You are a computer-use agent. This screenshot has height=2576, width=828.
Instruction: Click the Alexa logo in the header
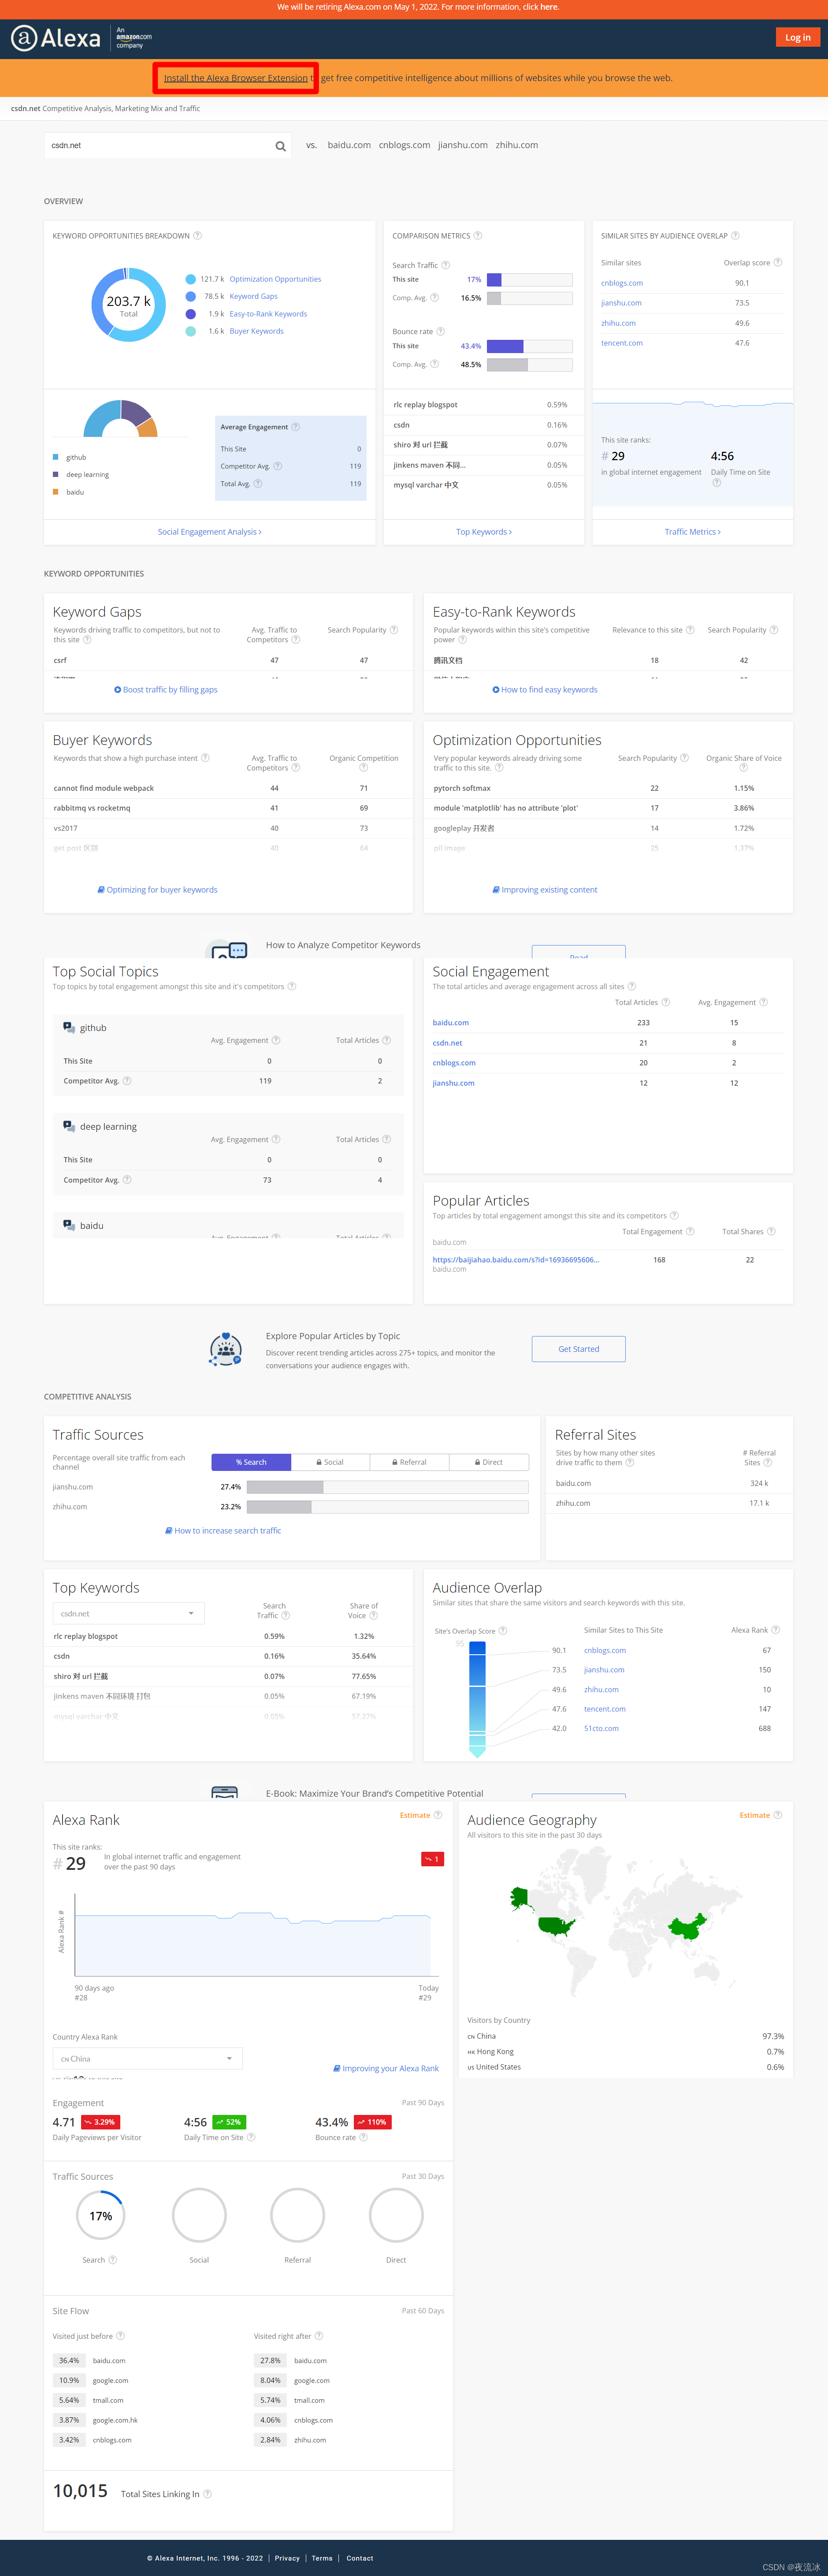click(56, 38)
